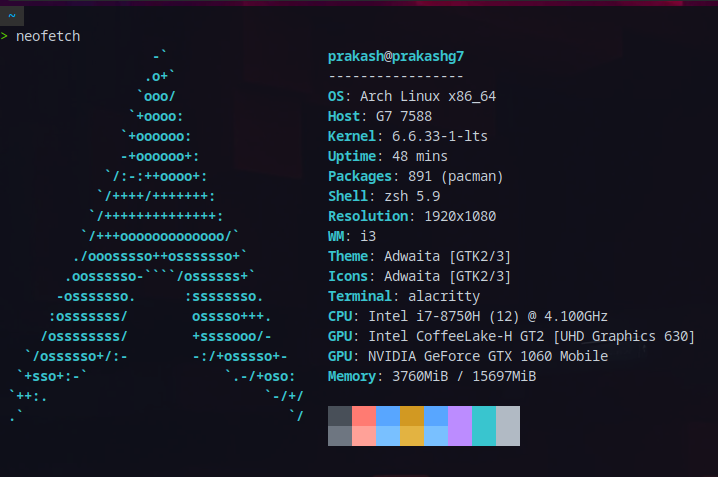Click the dark gray swatch in top row
The width and height of the screenshot is (718, 477).
[340, 416]
